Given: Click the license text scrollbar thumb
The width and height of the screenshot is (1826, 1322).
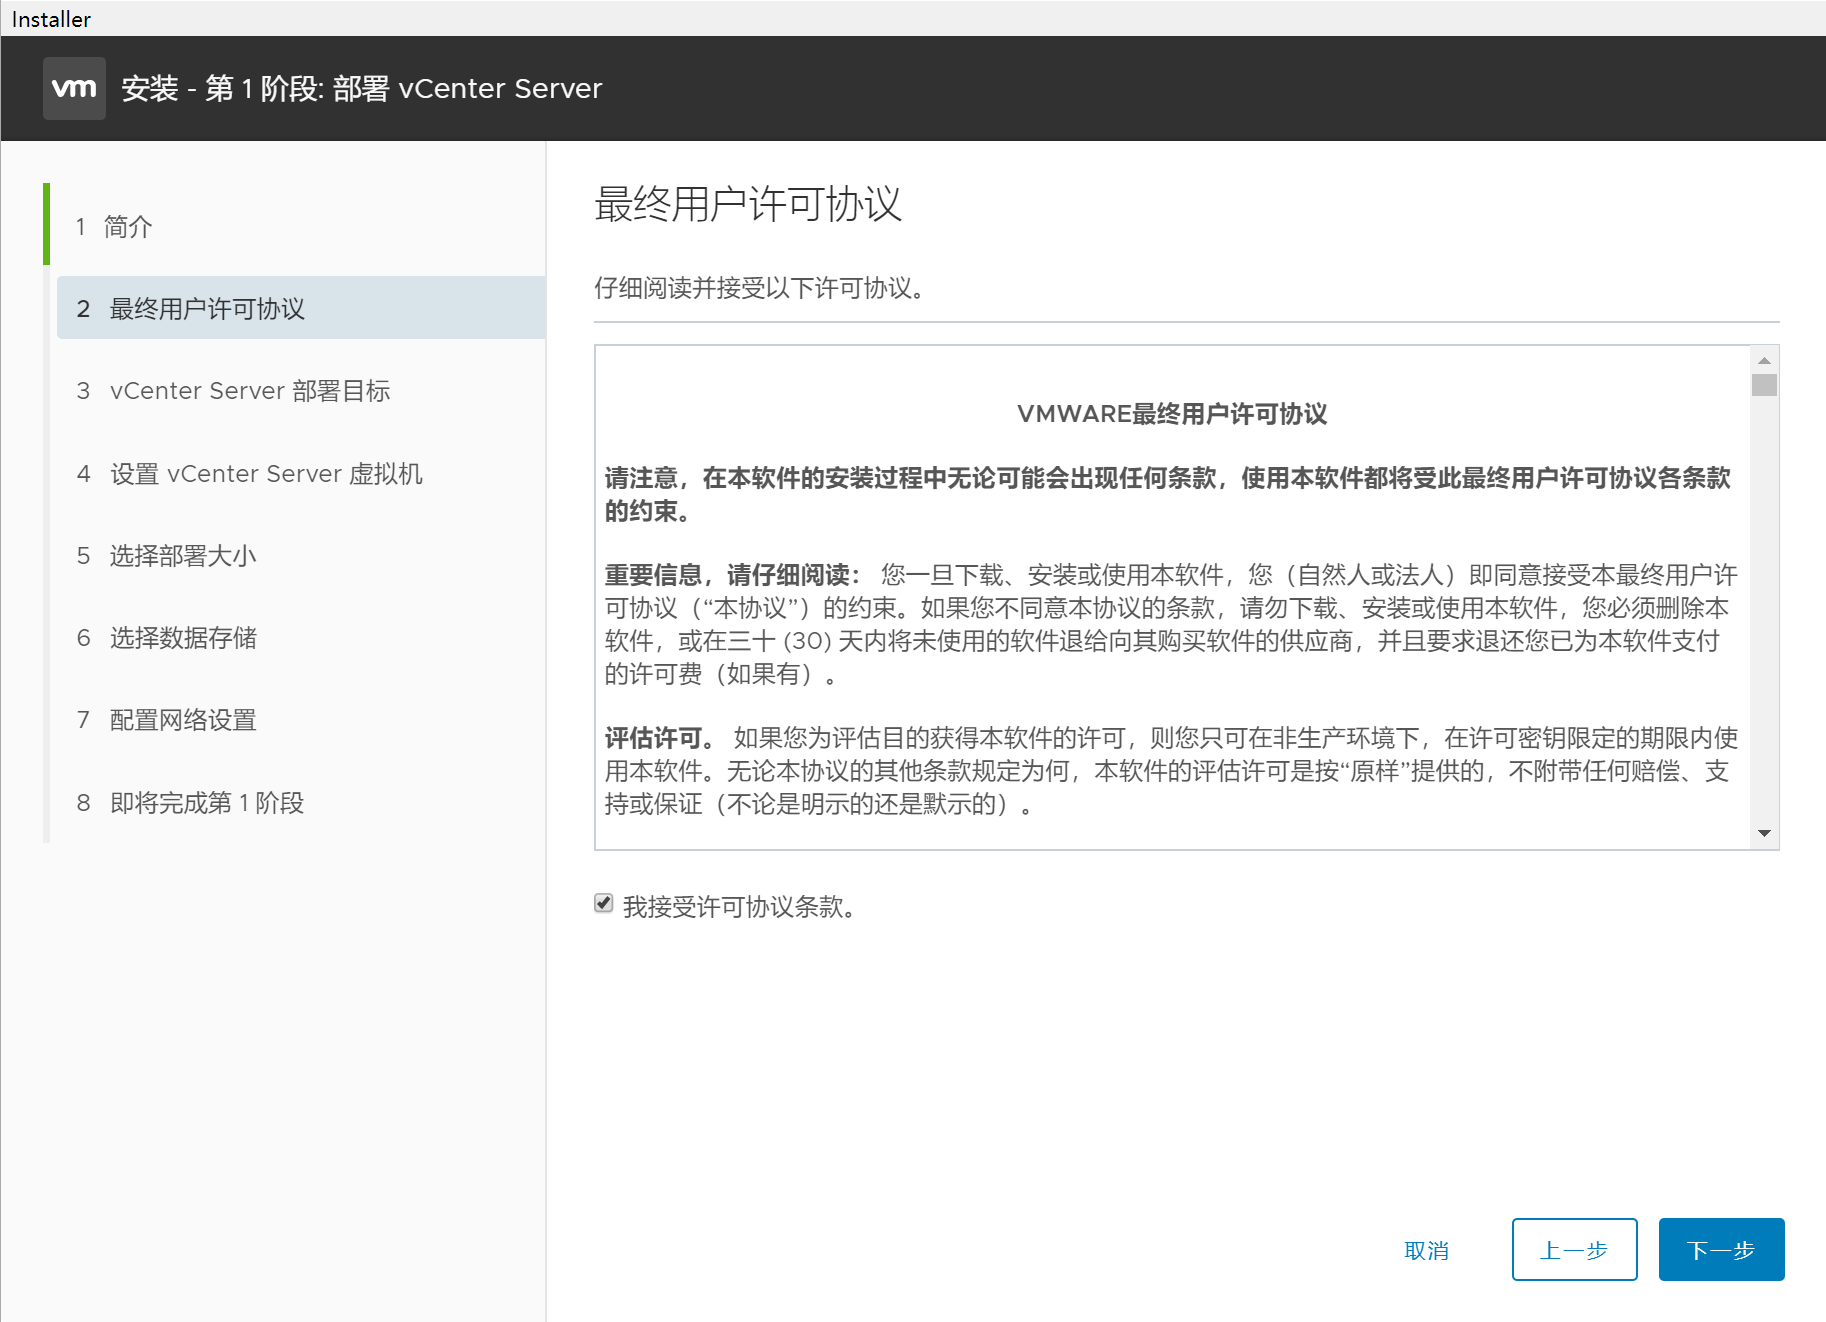Looking at the screenshot, I should 1764,385.
